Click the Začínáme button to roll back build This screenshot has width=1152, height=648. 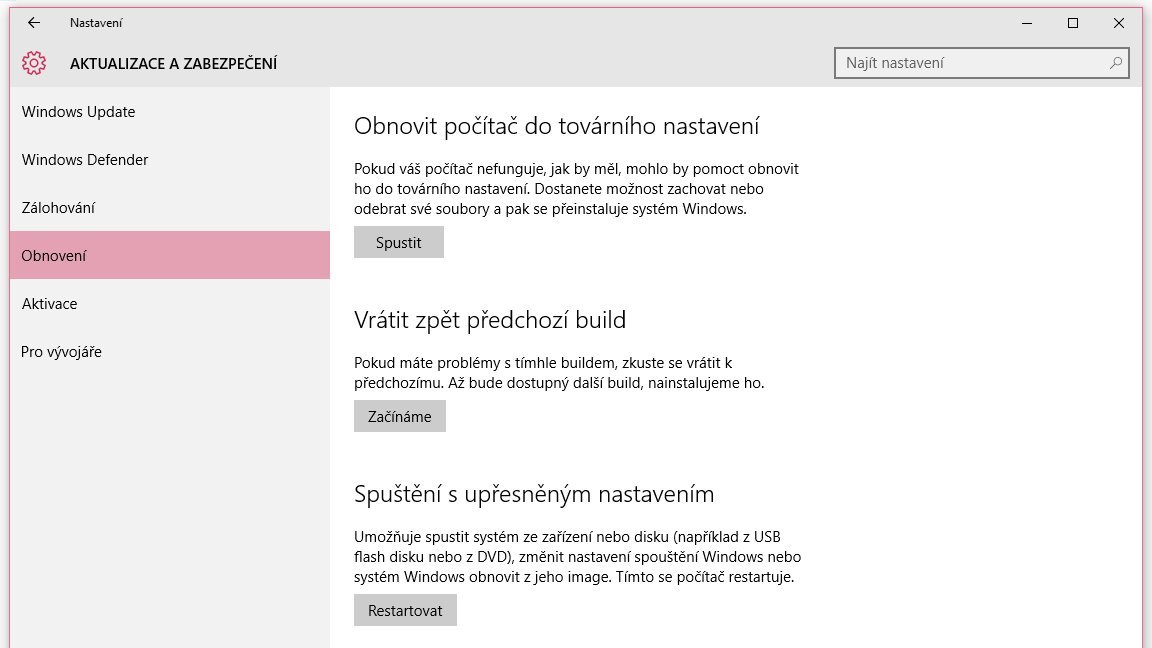point(400,417)
